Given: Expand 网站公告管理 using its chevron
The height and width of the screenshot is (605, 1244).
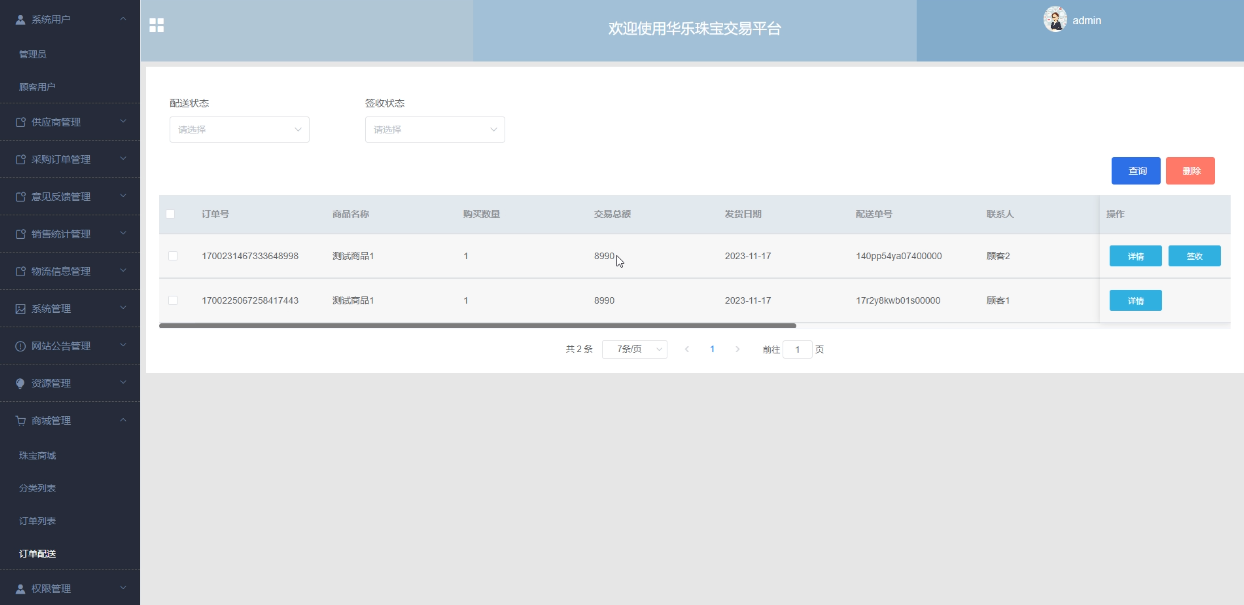Looking at the screenshot, I should point(123,346).
